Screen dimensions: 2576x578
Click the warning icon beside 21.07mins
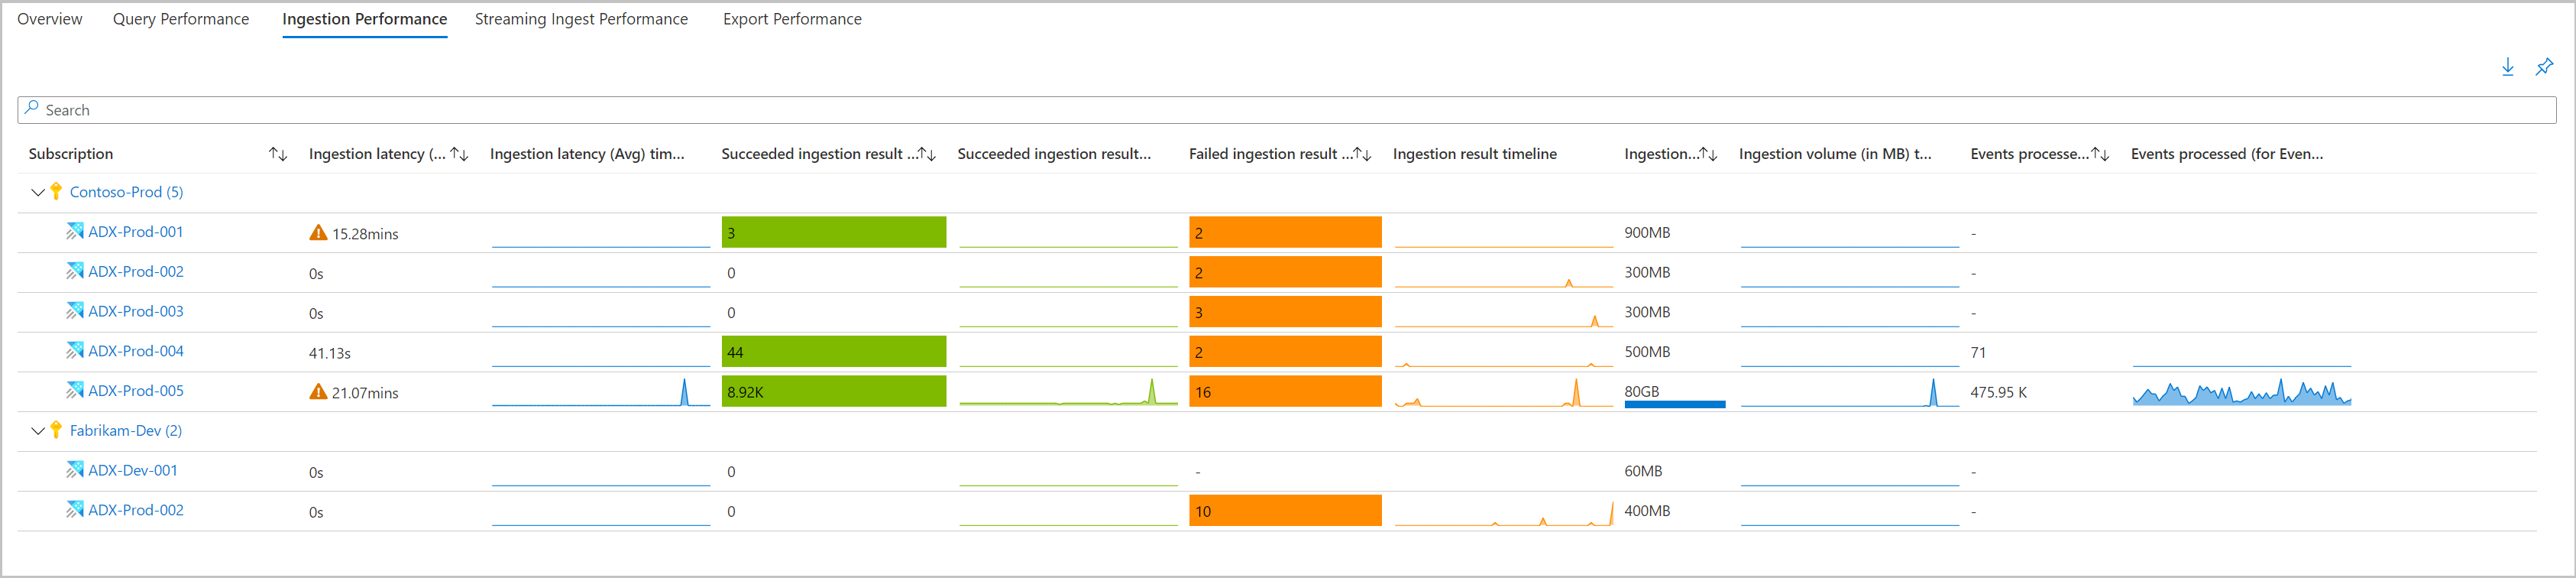click(318, 392)
